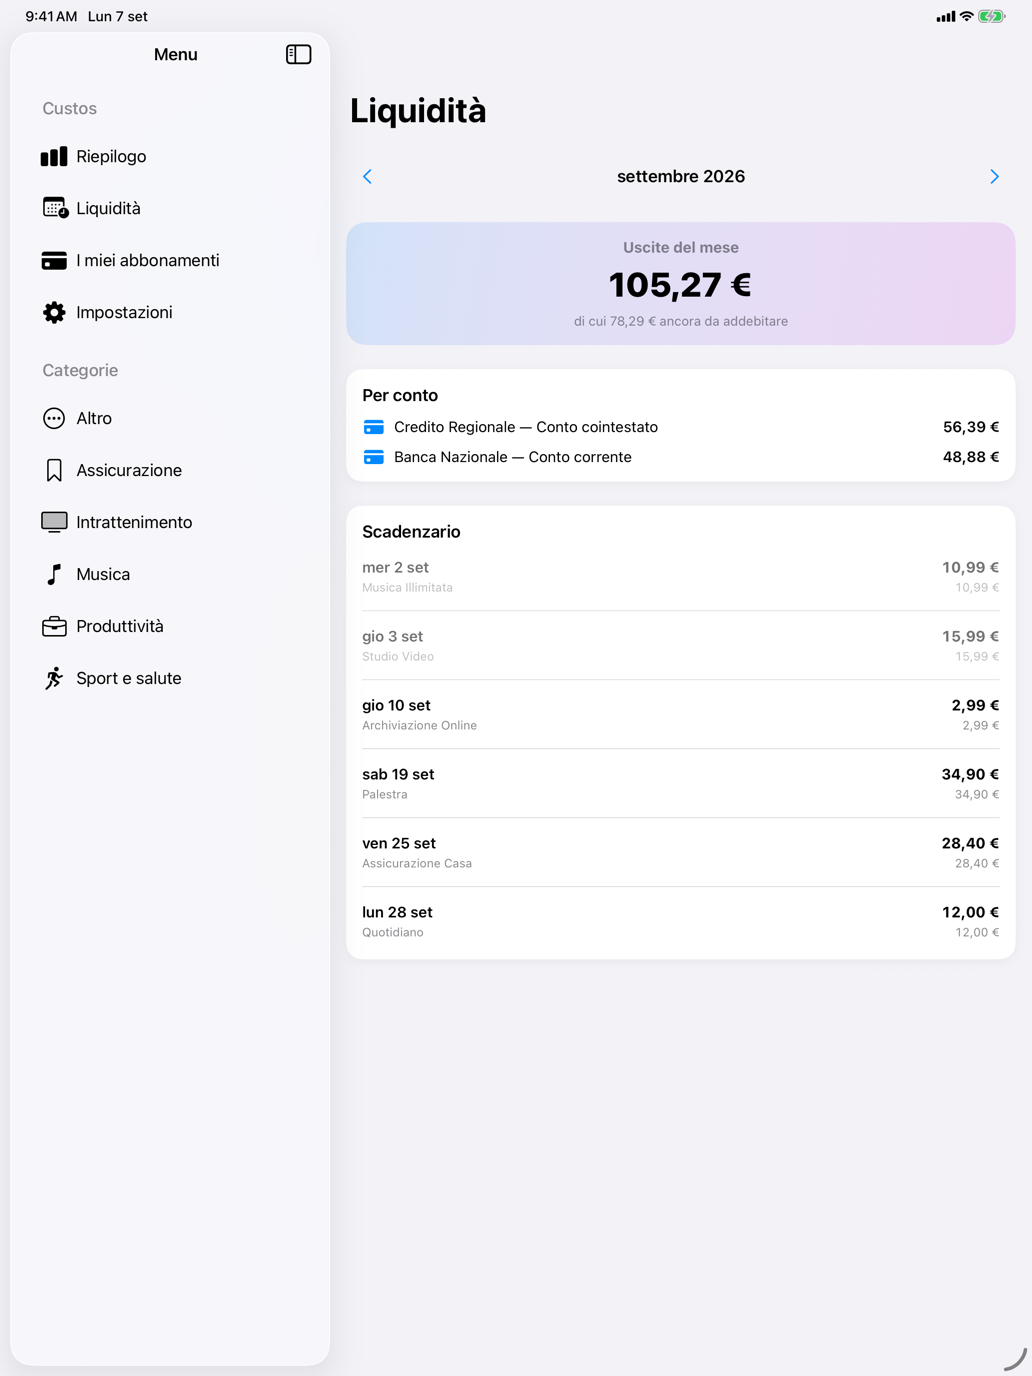
Task: Click the bold 2,99 € amount
Action: pos(975,705)
